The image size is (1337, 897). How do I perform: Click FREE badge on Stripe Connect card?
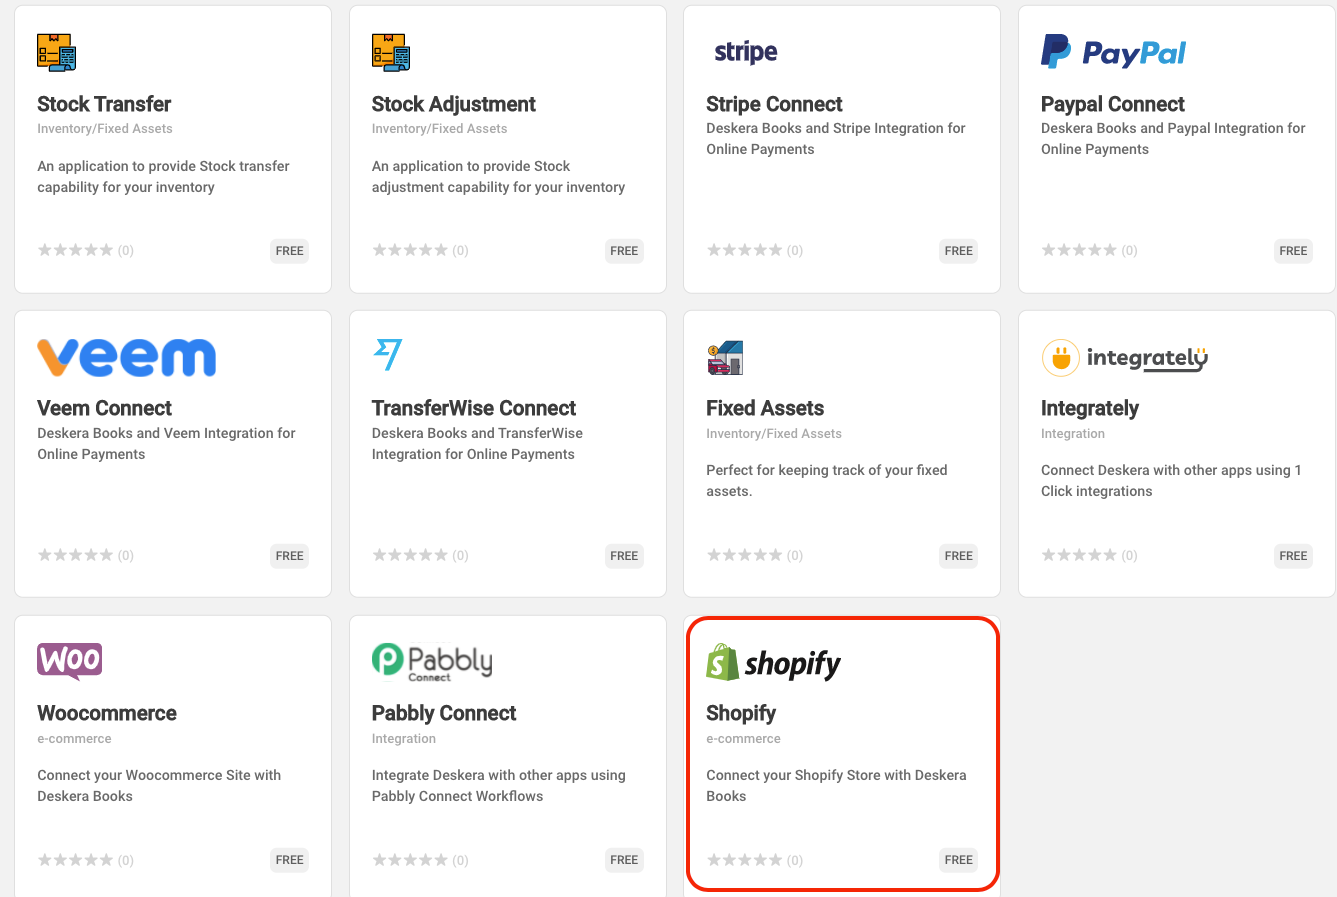[958, 251]
